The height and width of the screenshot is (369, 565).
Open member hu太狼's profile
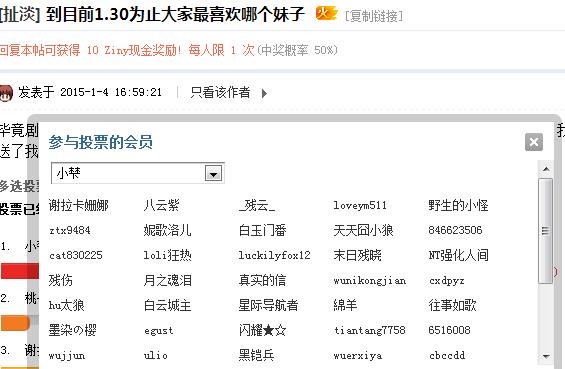pos(67,305)
